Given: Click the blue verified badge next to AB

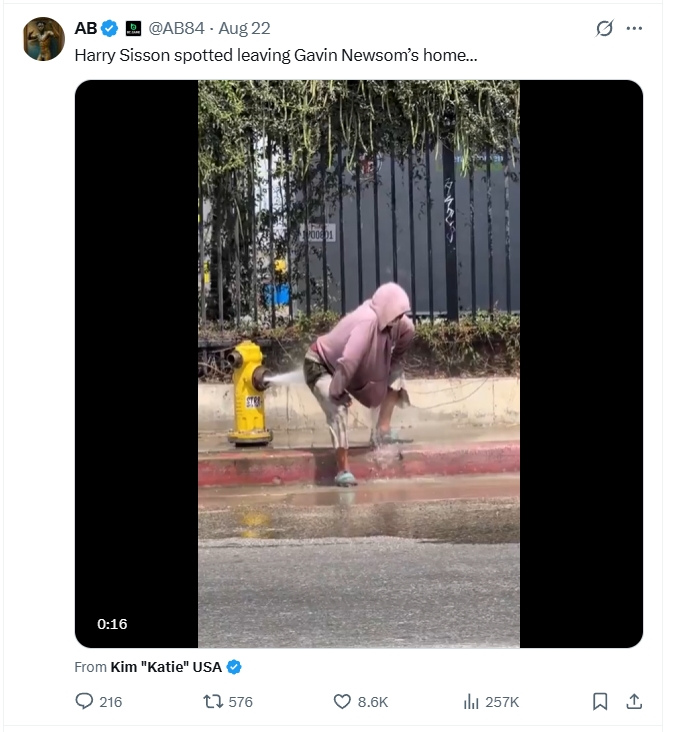Looking at the screenshot, I should coord(110,28).
